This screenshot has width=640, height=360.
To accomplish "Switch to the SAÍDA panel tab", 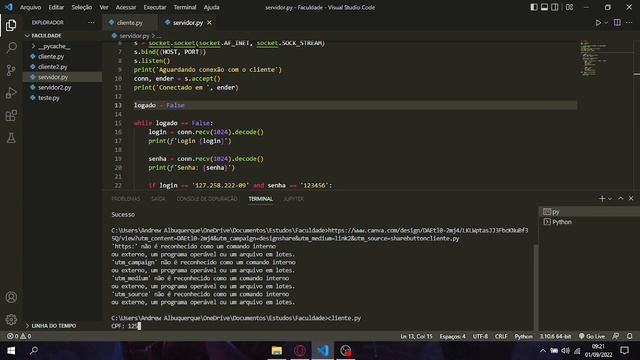I will click(158, 199).
